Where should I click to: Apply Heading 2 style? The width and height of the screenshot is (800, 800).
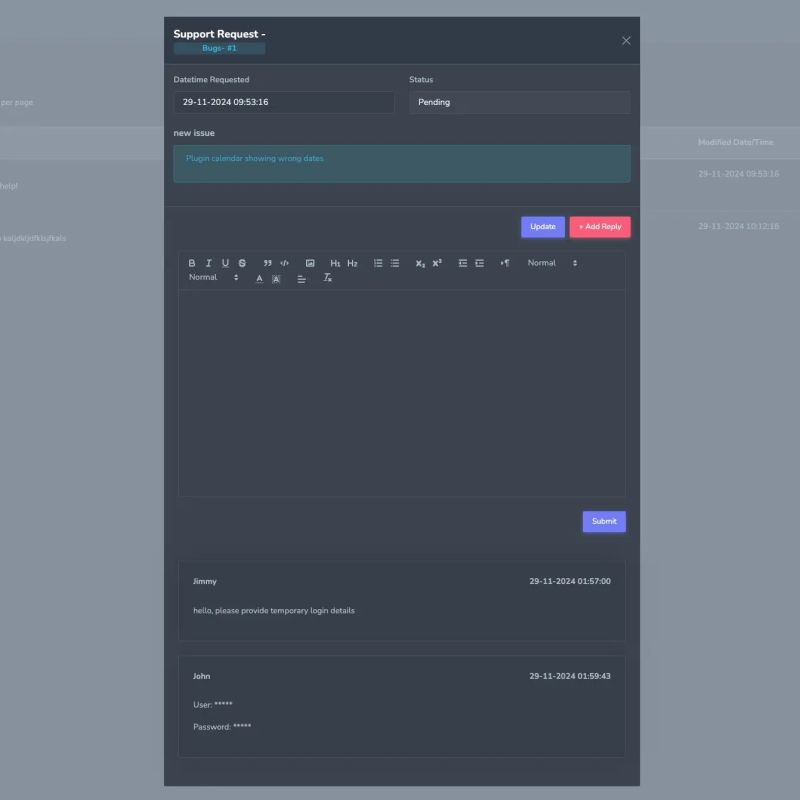point(352,263)
